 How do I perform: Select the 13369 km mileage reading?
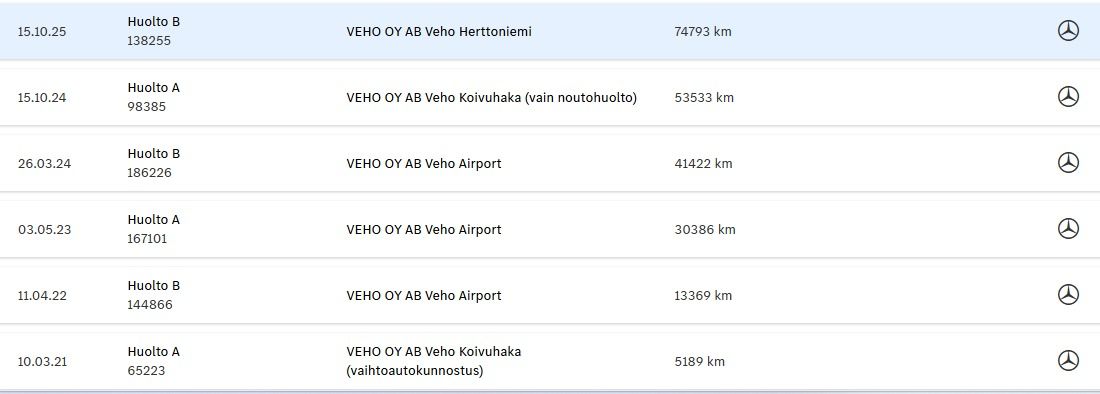[x=703, y=295]
